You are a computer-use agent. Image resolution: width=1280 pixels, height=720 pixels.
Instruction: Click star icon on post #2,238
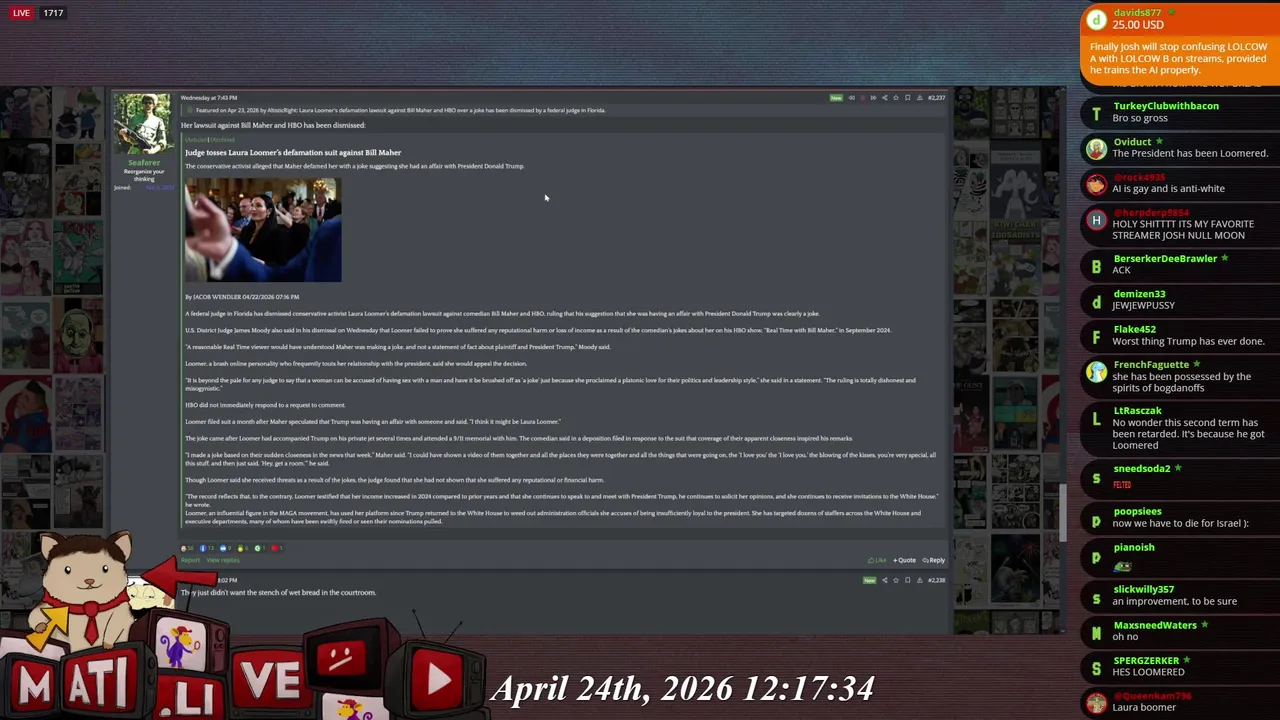click(896, 580)
